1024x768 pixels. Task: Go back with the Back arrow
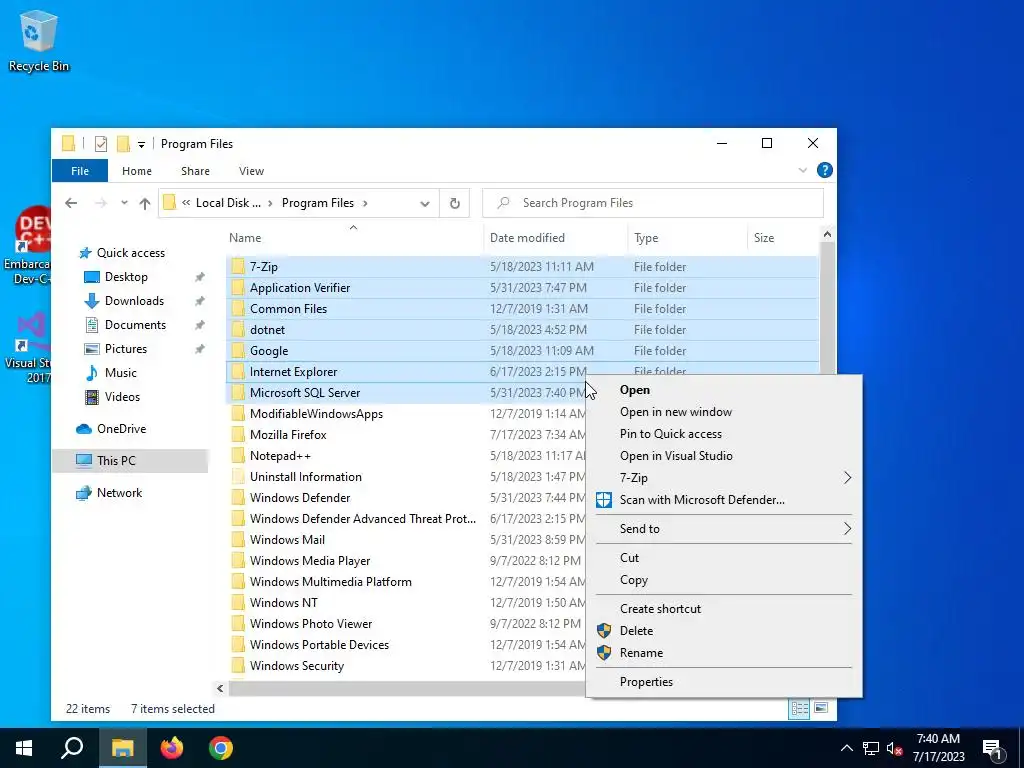coord(71,203)
